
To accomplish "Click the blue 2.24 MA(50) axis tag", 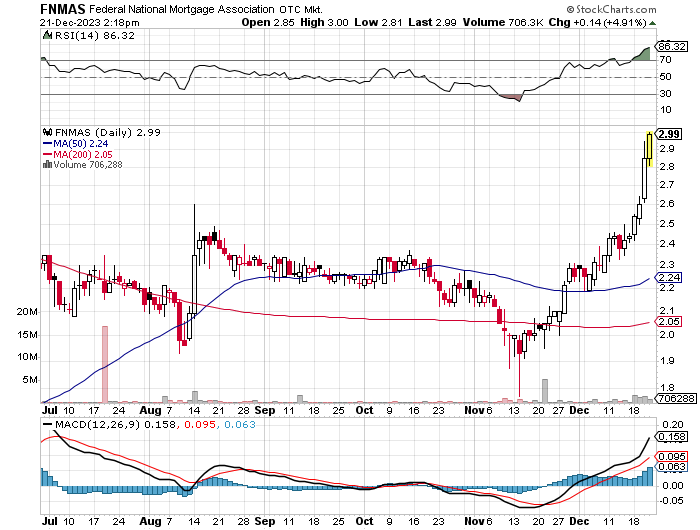I will (x=669, y=278).
